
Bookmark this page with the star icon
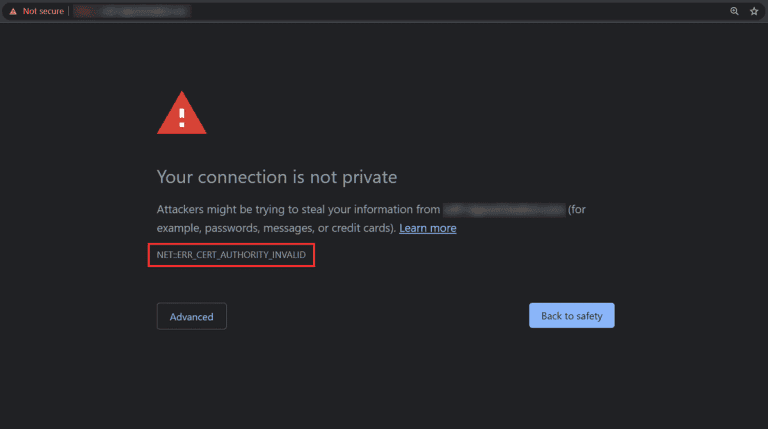click(754, 11)
